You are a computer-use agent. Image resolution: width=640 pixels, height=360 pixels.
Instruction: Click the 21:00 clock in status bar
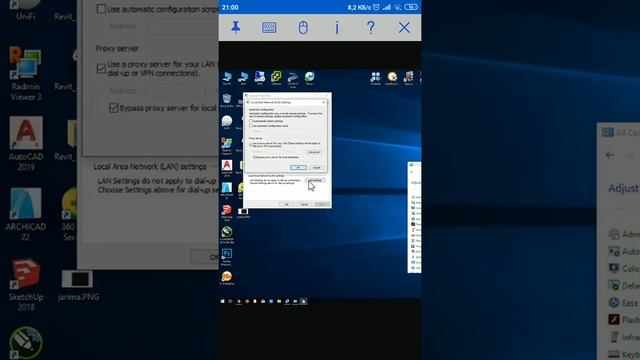point(230,7)
